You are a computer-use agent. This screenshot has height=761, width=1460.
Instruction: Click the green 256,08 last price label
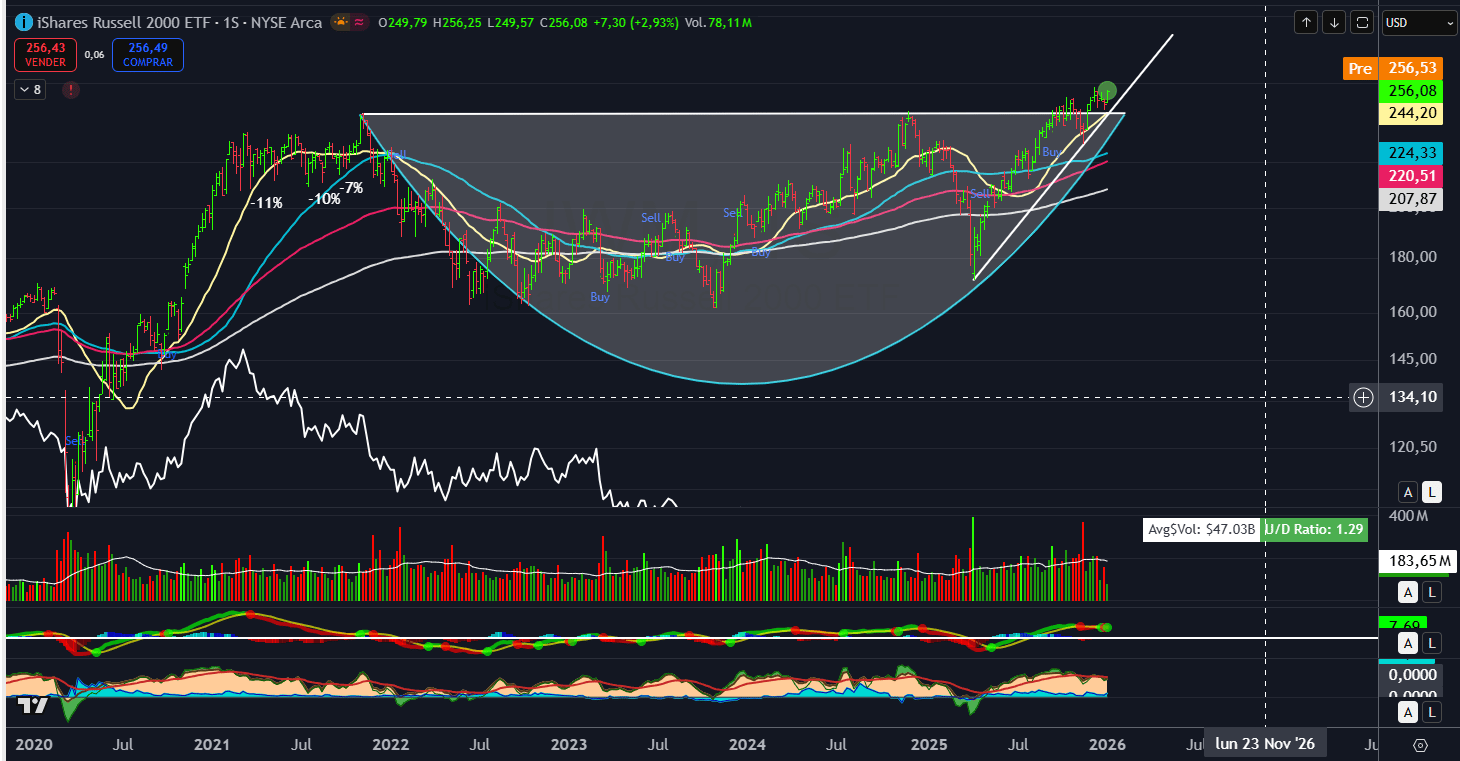pyautogui.click(x=1413, y=91)
